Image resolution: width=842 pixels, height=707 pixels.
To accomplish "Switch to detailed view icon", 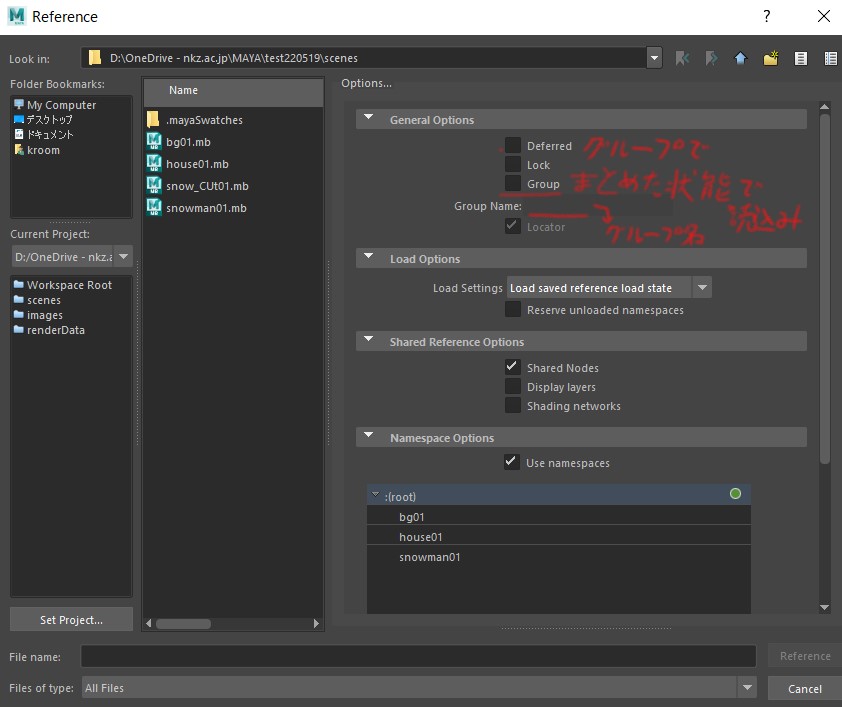I will click(831, 59).
